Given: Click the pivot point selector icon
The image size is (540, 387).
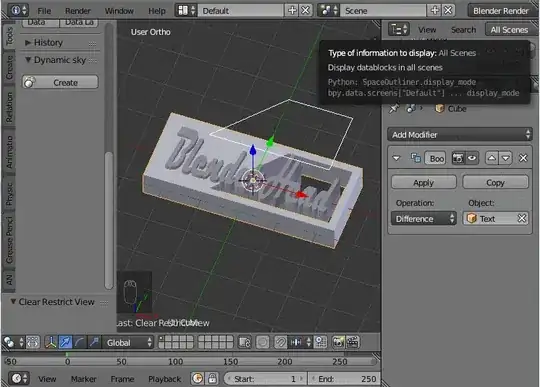Looking at the screenshot, I should [33, 343].
